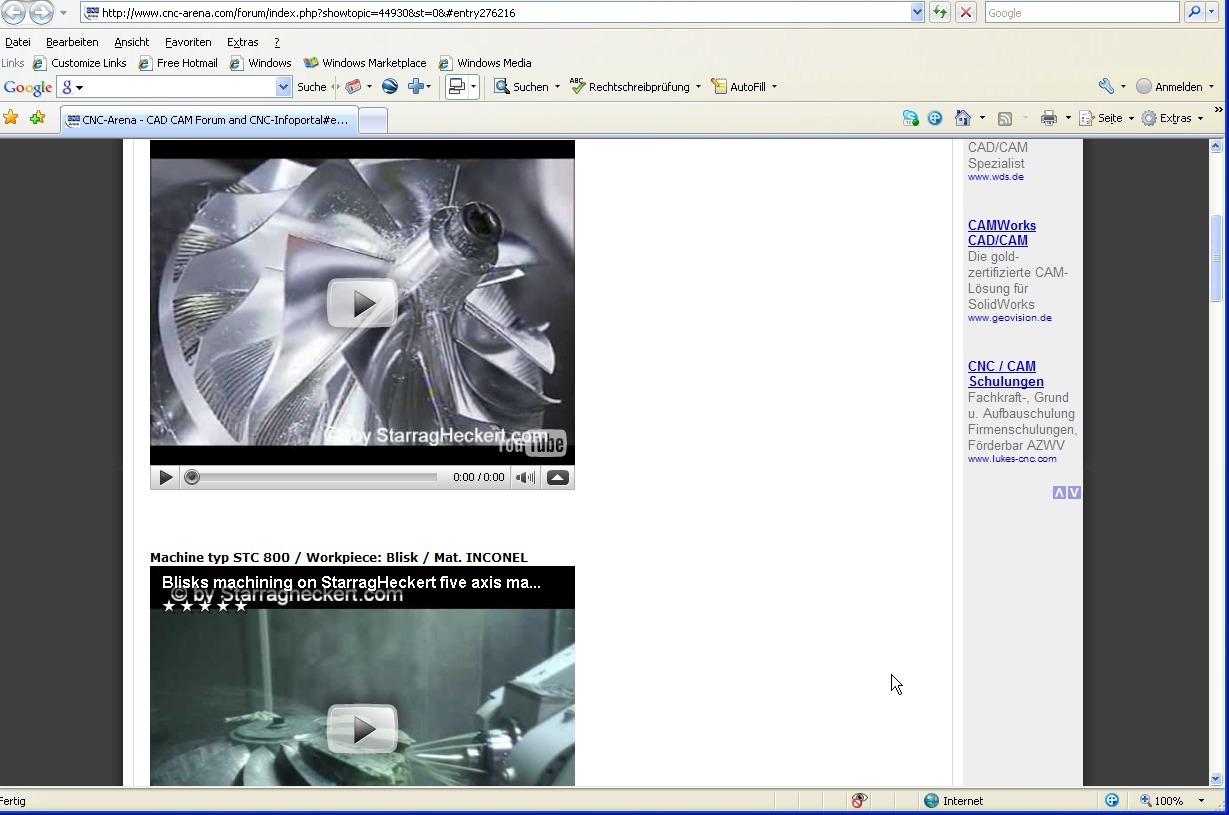This screenshot has height=815, width=1229.
Task: Open the www.geovision.de link
Action: [x=1010, y=318]
